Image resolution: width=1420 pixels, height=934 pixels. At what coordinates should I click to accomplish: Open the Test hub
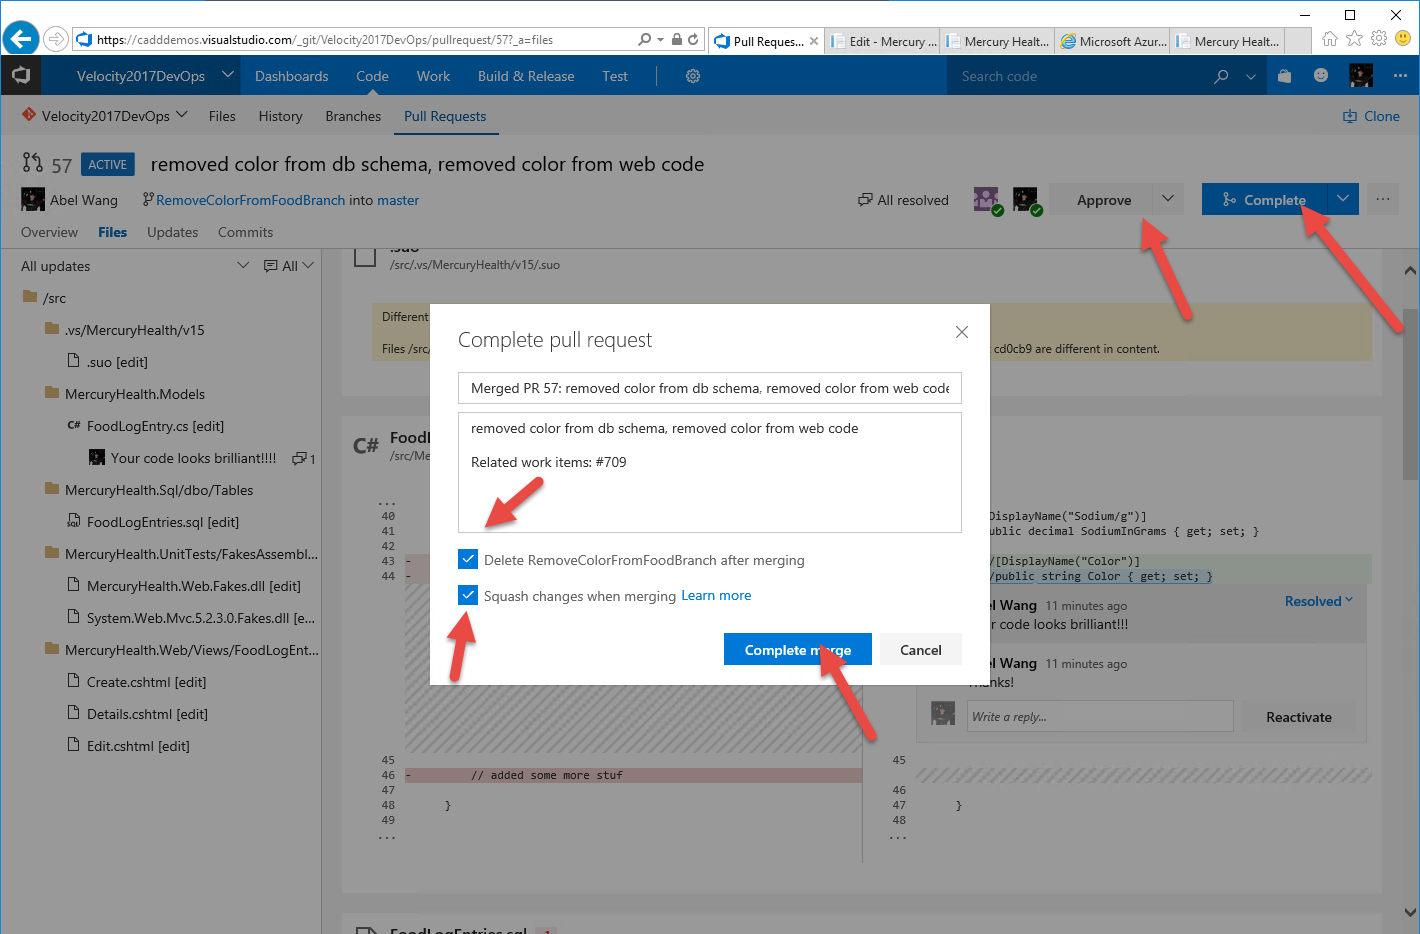615,76
